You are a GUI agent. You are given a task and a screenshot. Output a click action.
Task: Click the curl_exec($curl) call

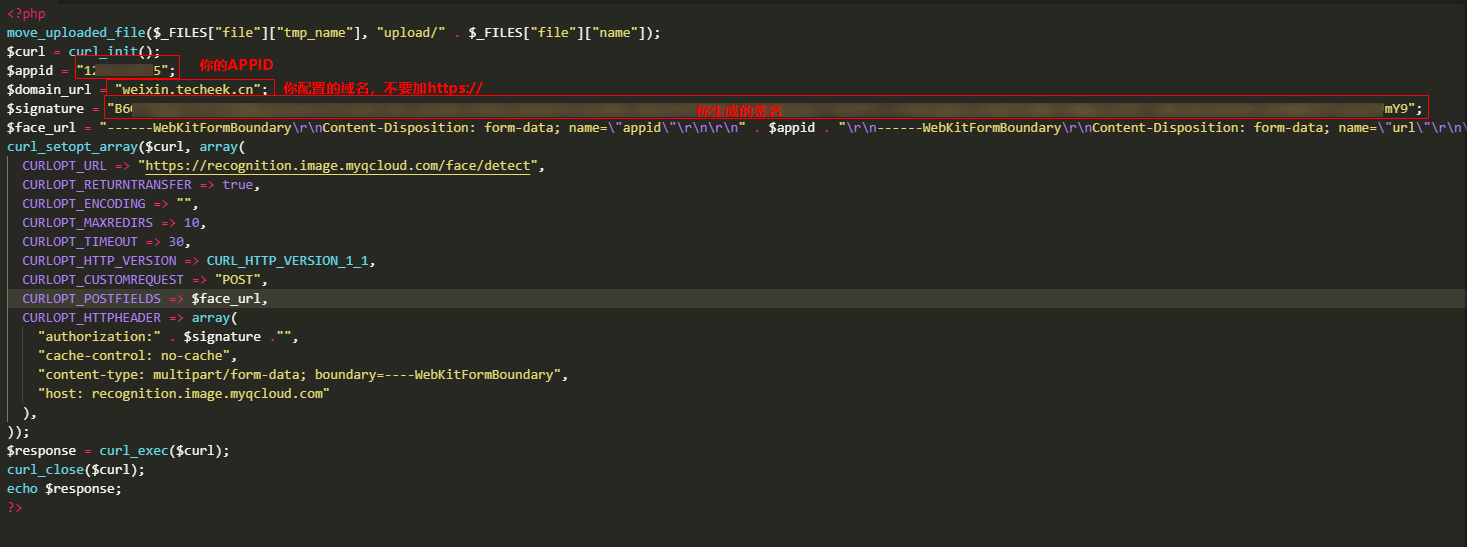[164, 451]
